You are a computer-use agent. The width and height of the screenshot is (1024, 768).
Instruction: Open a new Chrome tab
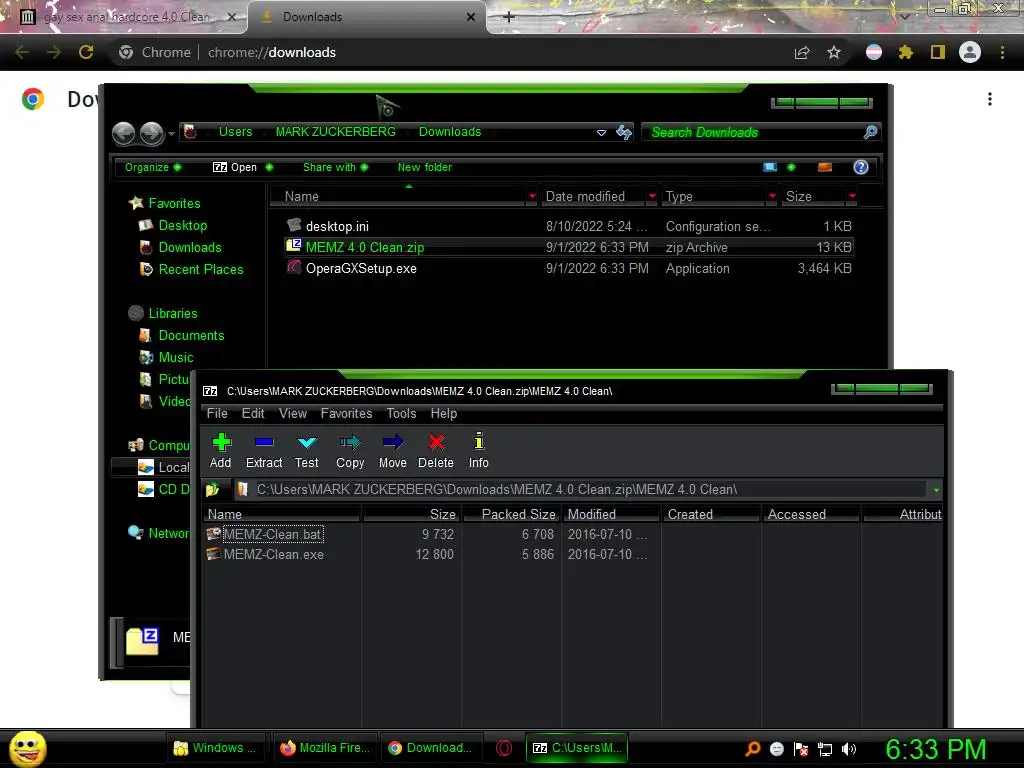(509, 17)
